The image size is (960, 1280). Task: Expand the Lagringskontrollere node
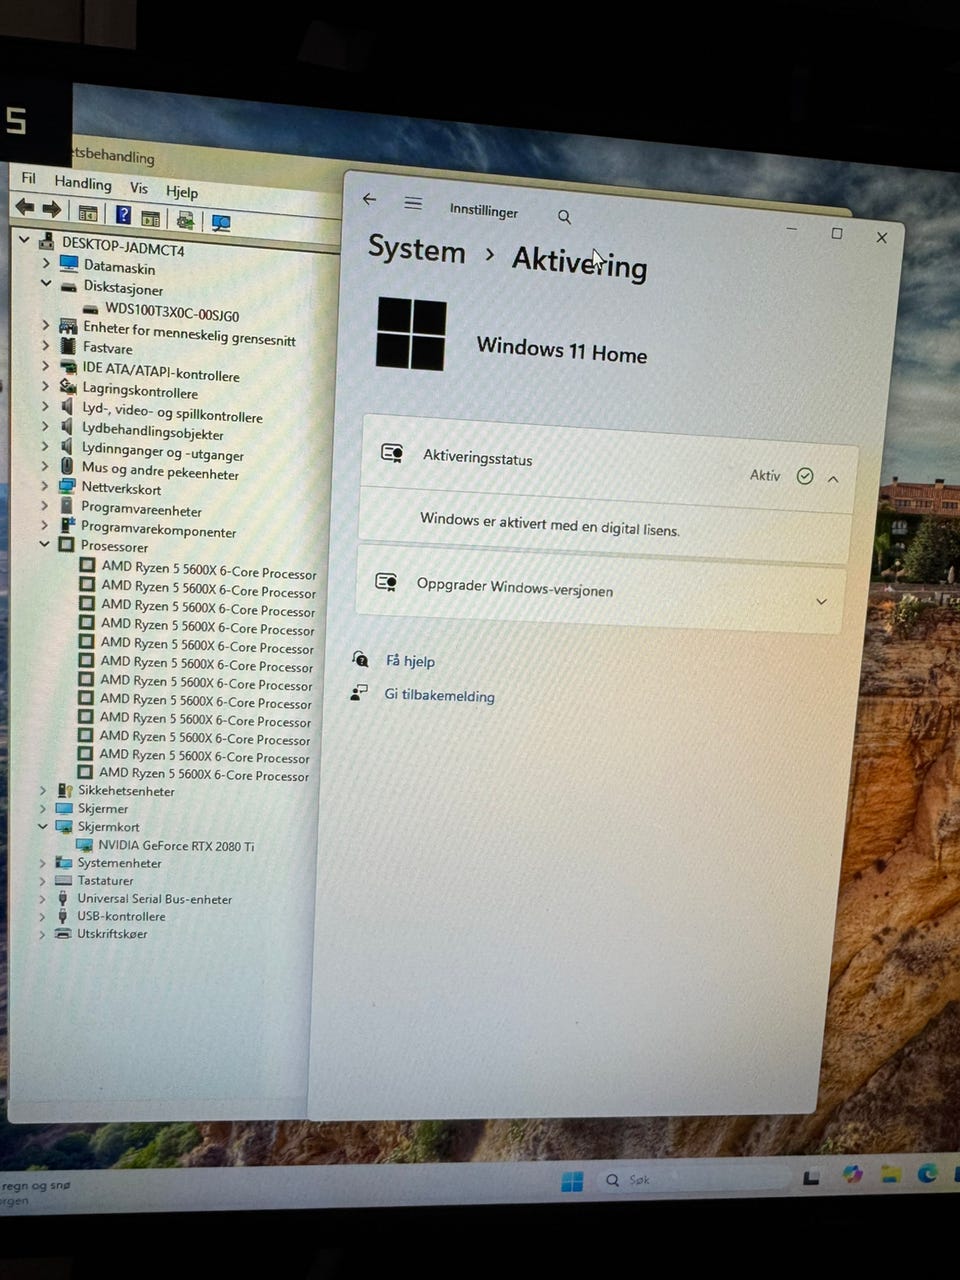point(46,386)
